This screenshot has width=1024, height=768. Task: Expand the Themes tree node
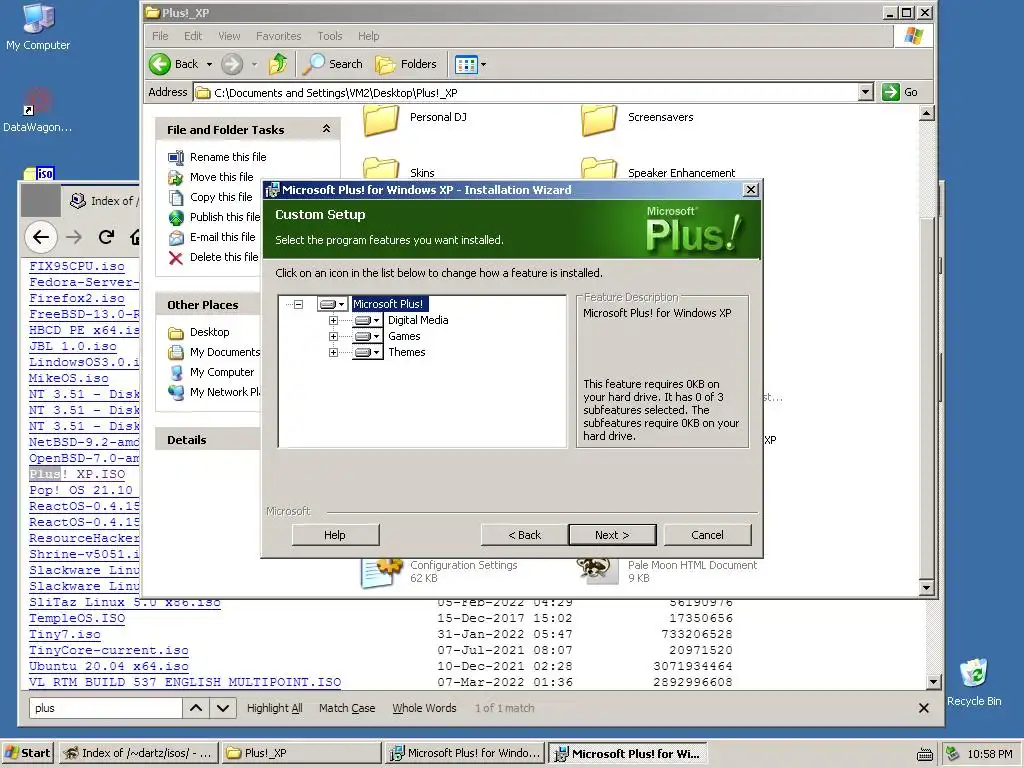pyautogui.click(x=333, y=353)
